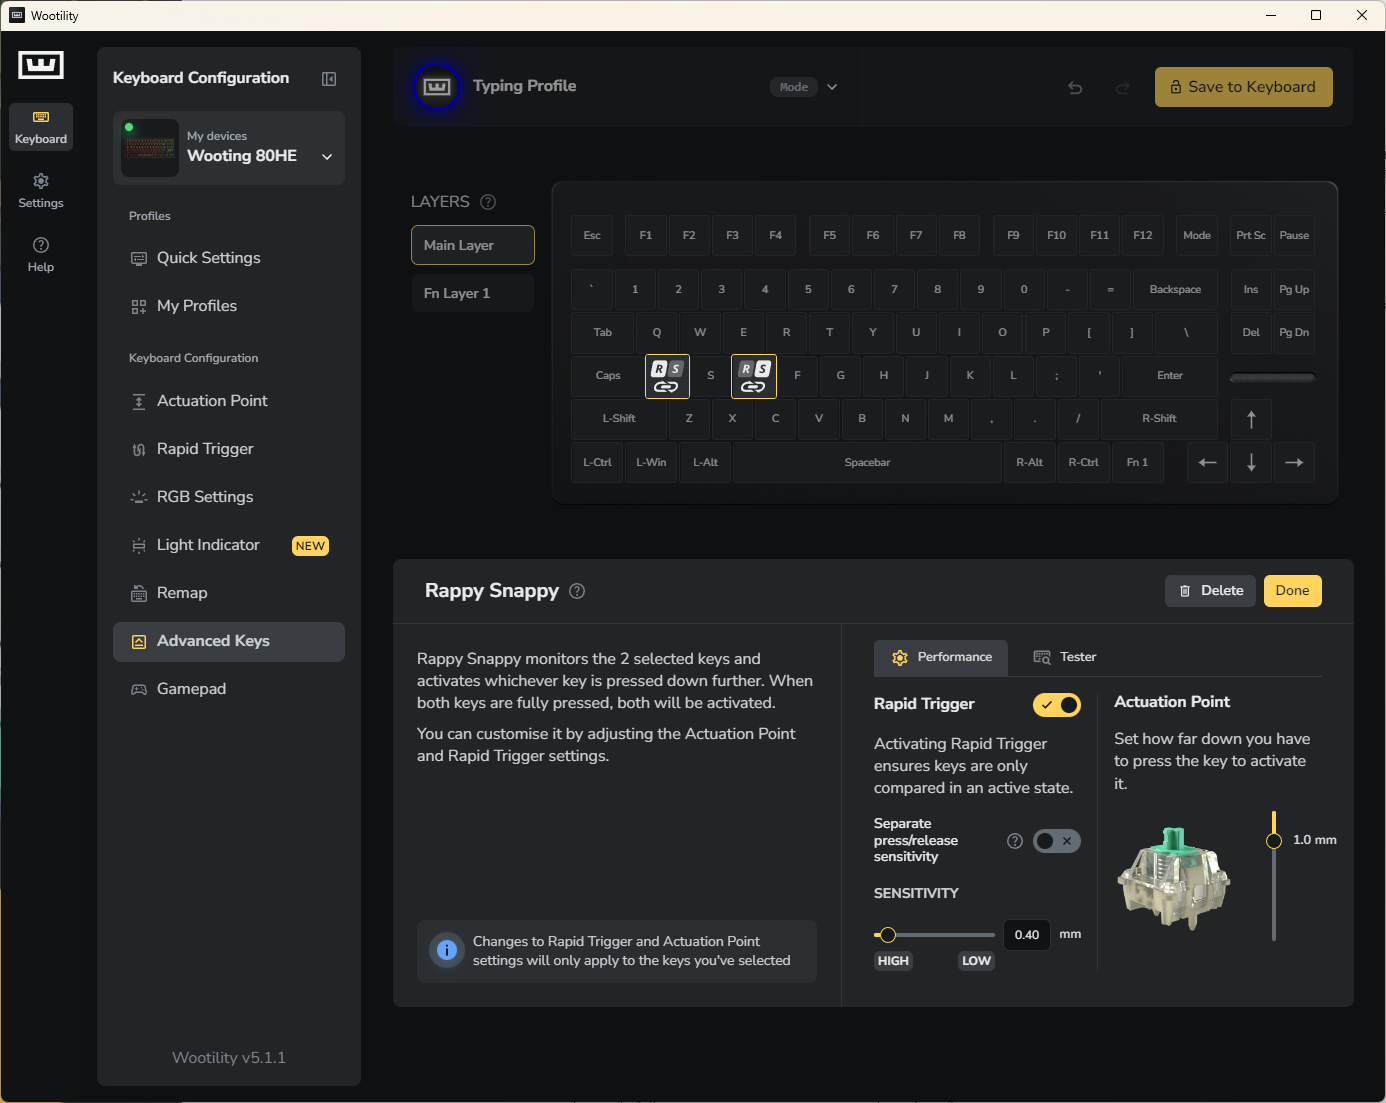Image resolution: width=1386 pixels, height=1103 pixels.
Task: Click the Typing Profile keyboard icon
Action: tap(437, 87)
